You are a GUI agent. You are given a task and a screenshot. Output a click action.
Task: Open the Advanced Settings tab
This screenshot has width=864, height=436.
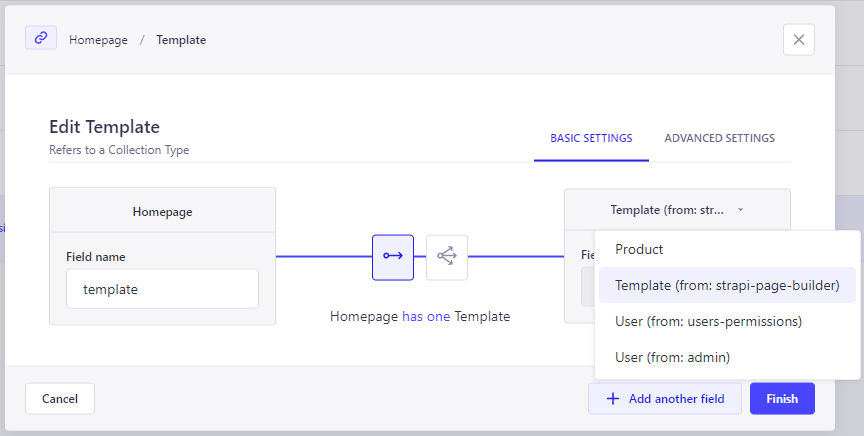tap(719, 138)
